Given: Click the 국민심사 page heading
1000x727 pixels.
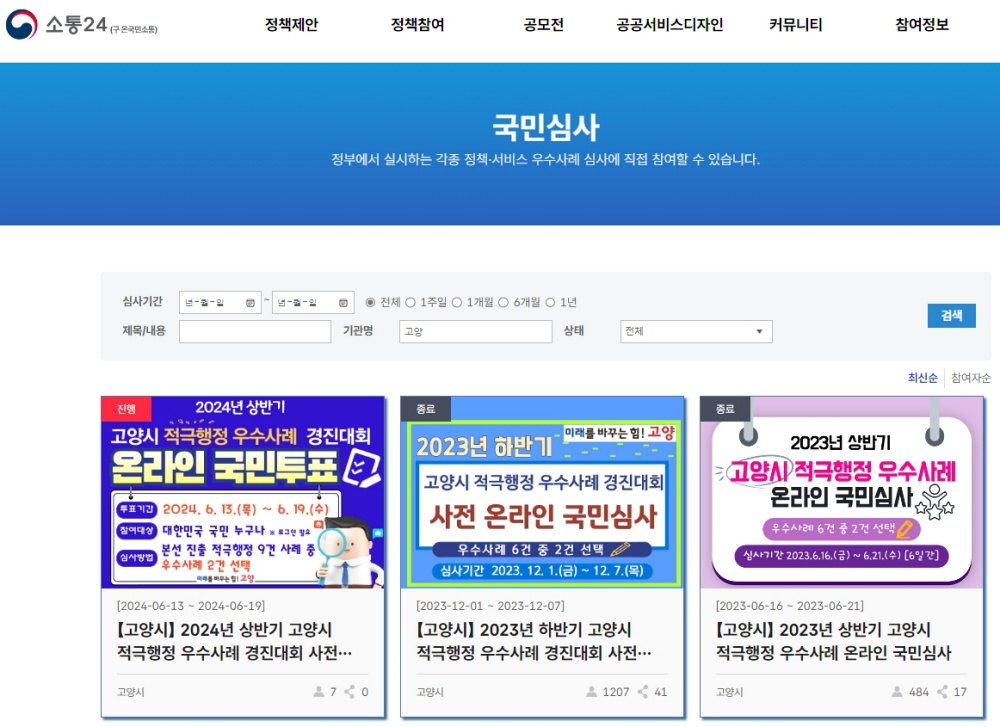Looking at the screenshot, I should pyautogui.click(x=546, y=127).
